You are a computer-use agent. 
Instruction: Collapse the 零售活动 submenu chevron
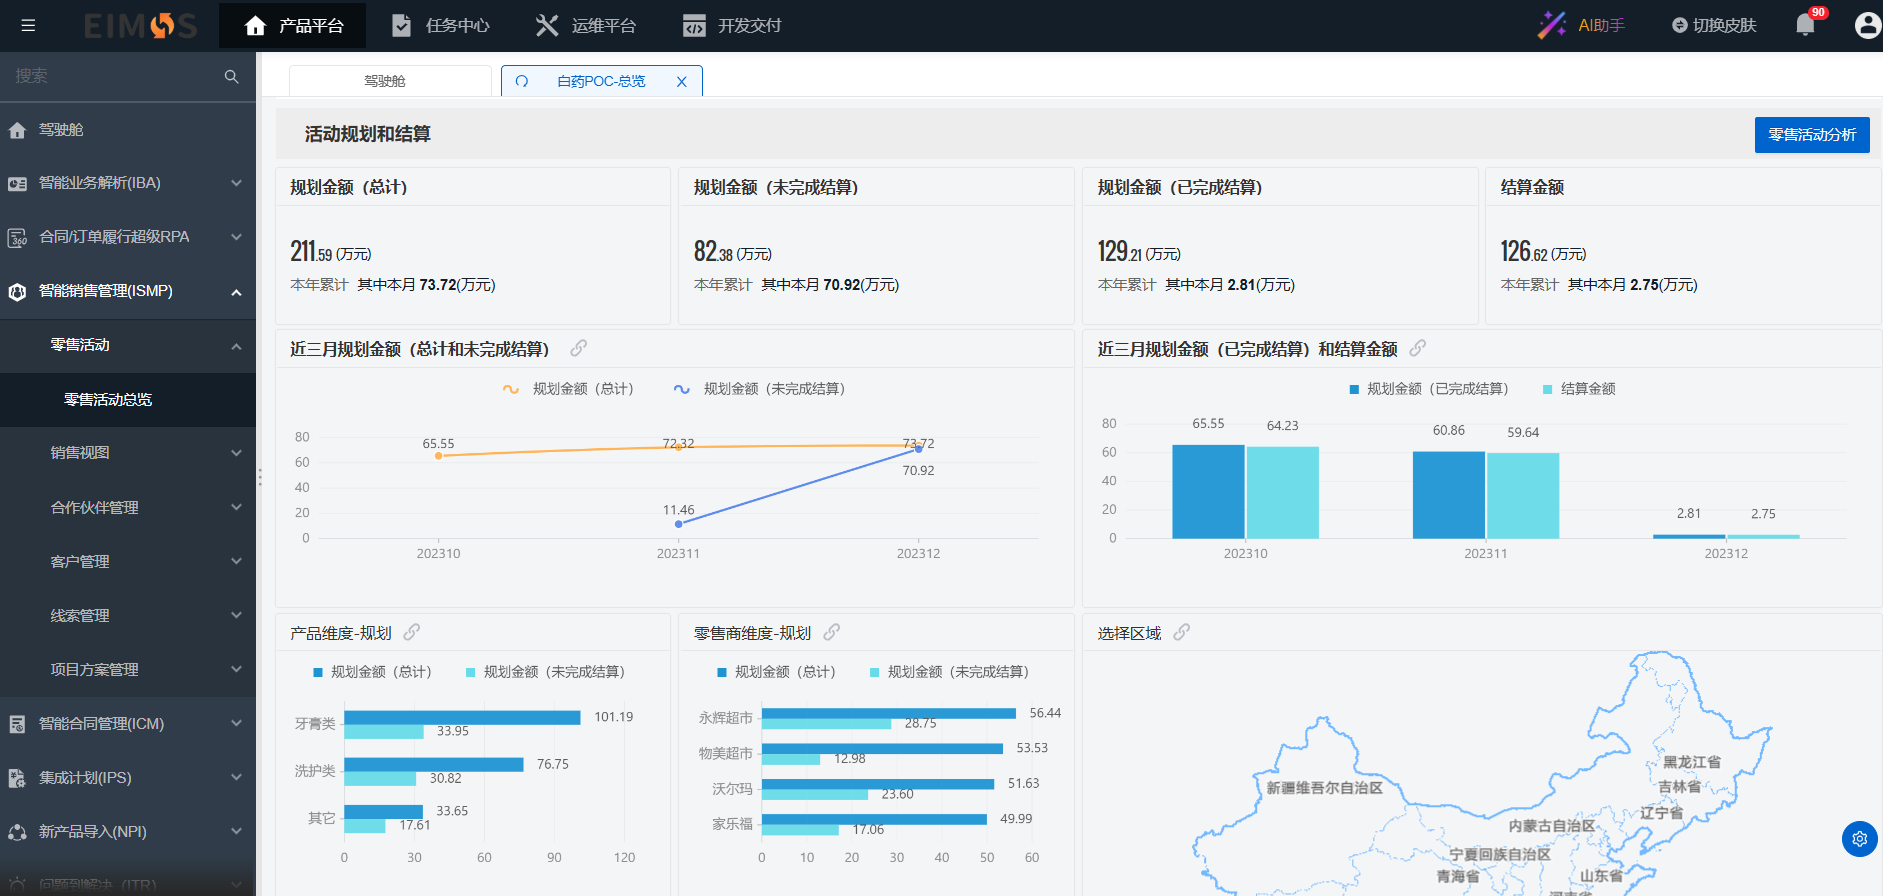click(x=236, y=346)
